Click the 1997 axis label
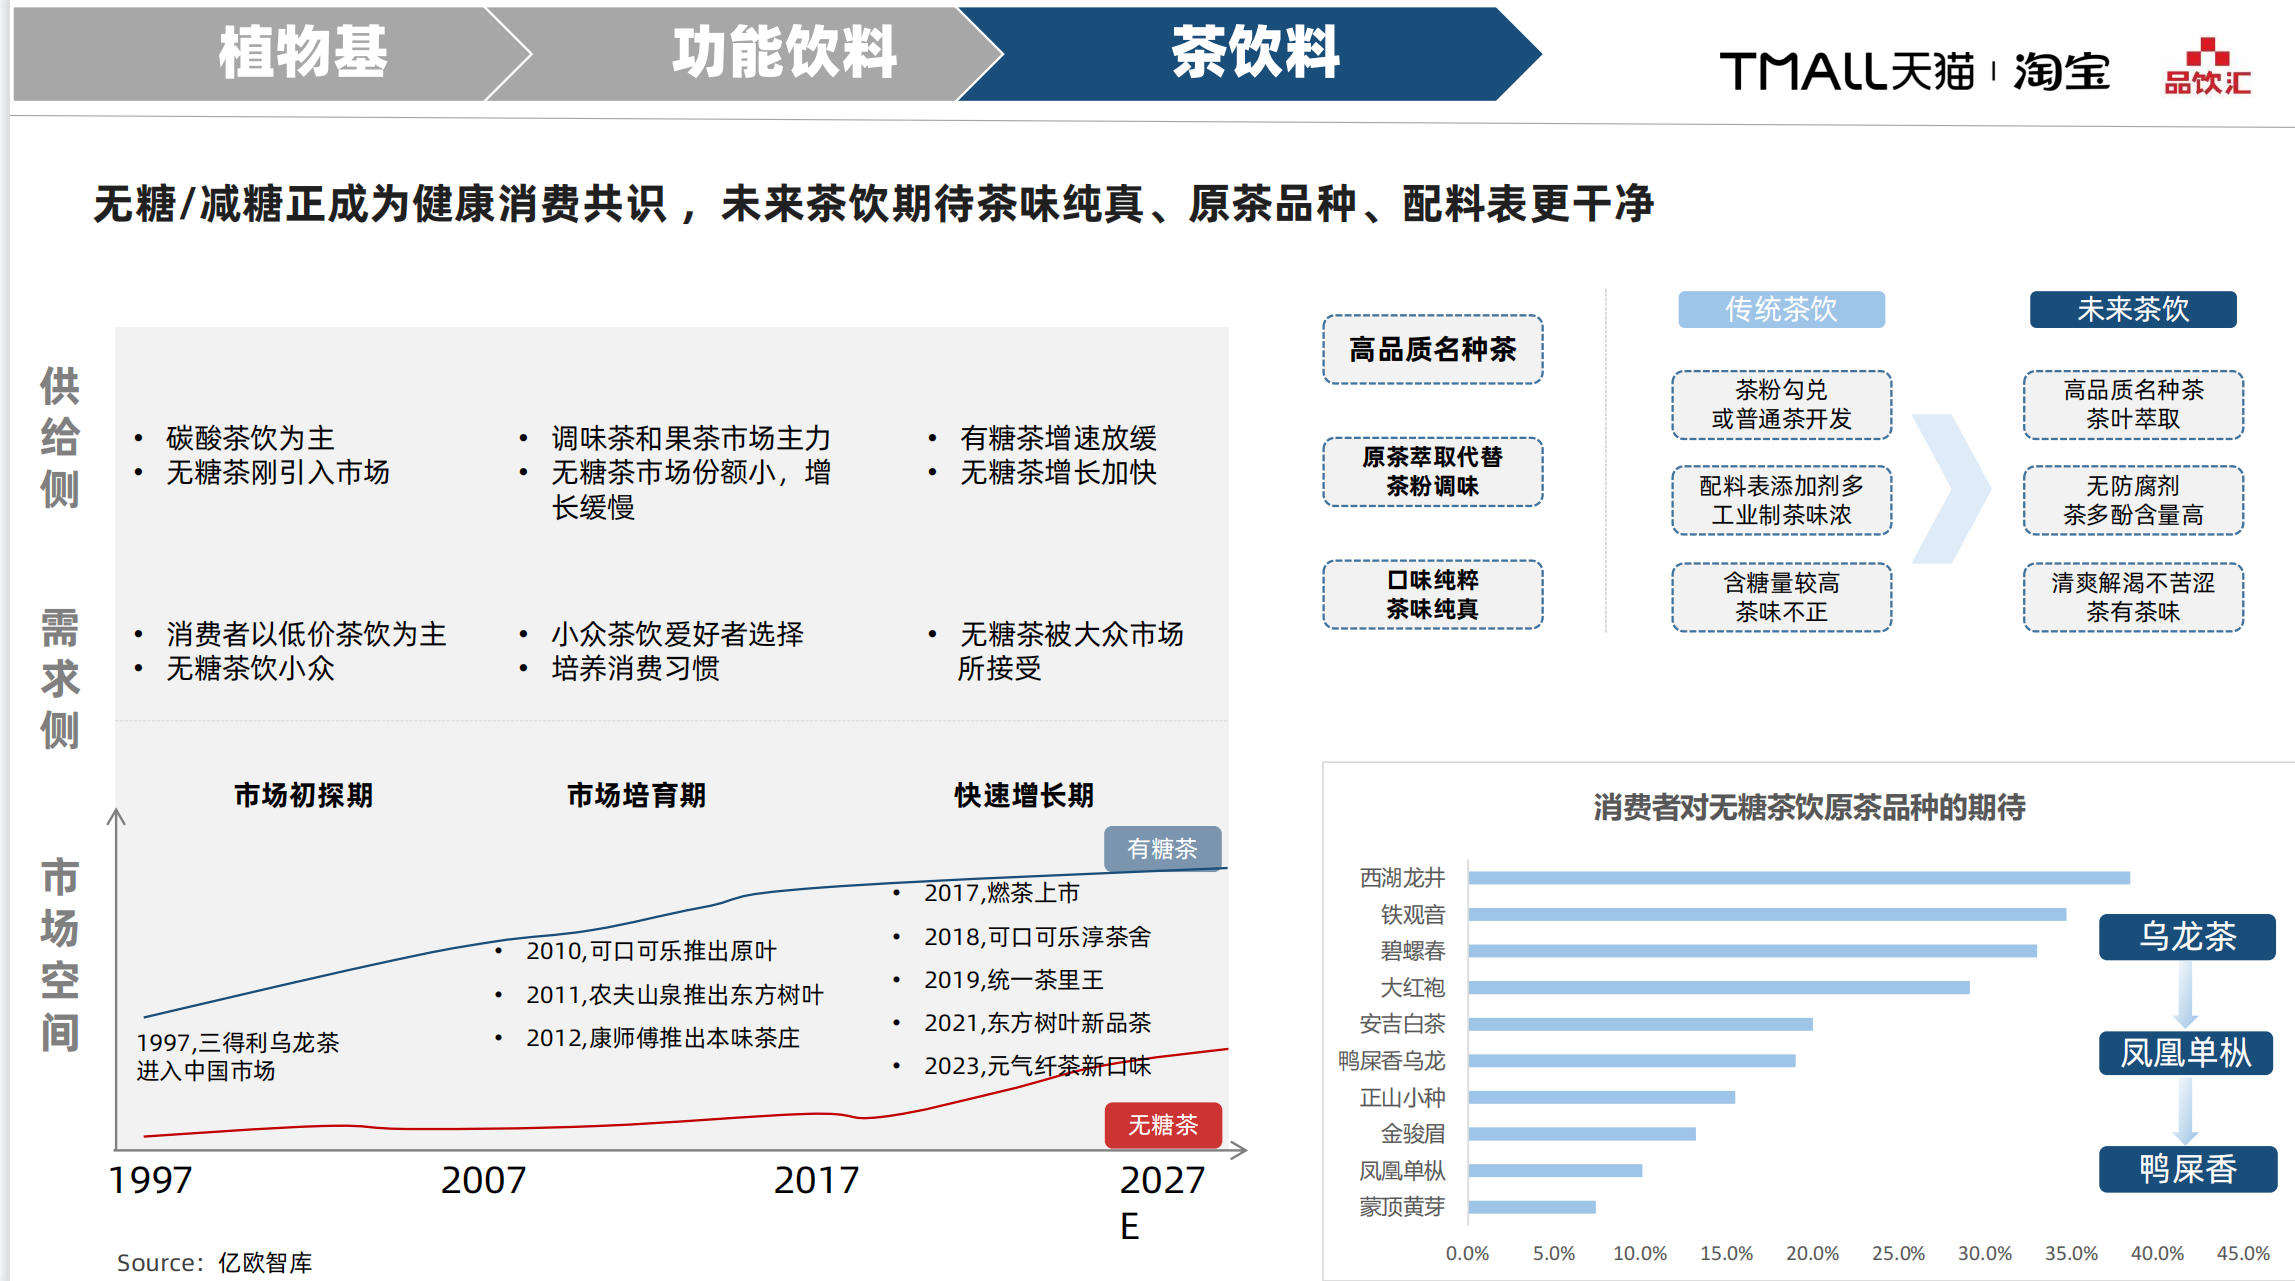This screenshot has width=2295, height=1281. coord(150,1180)
